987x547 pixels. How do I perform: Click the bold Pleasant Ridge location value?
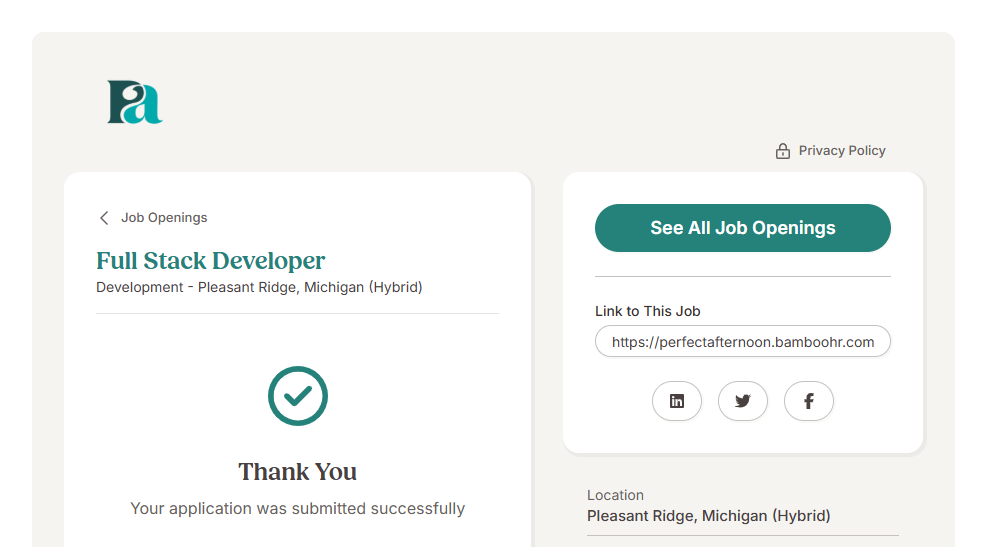[708, 517]
